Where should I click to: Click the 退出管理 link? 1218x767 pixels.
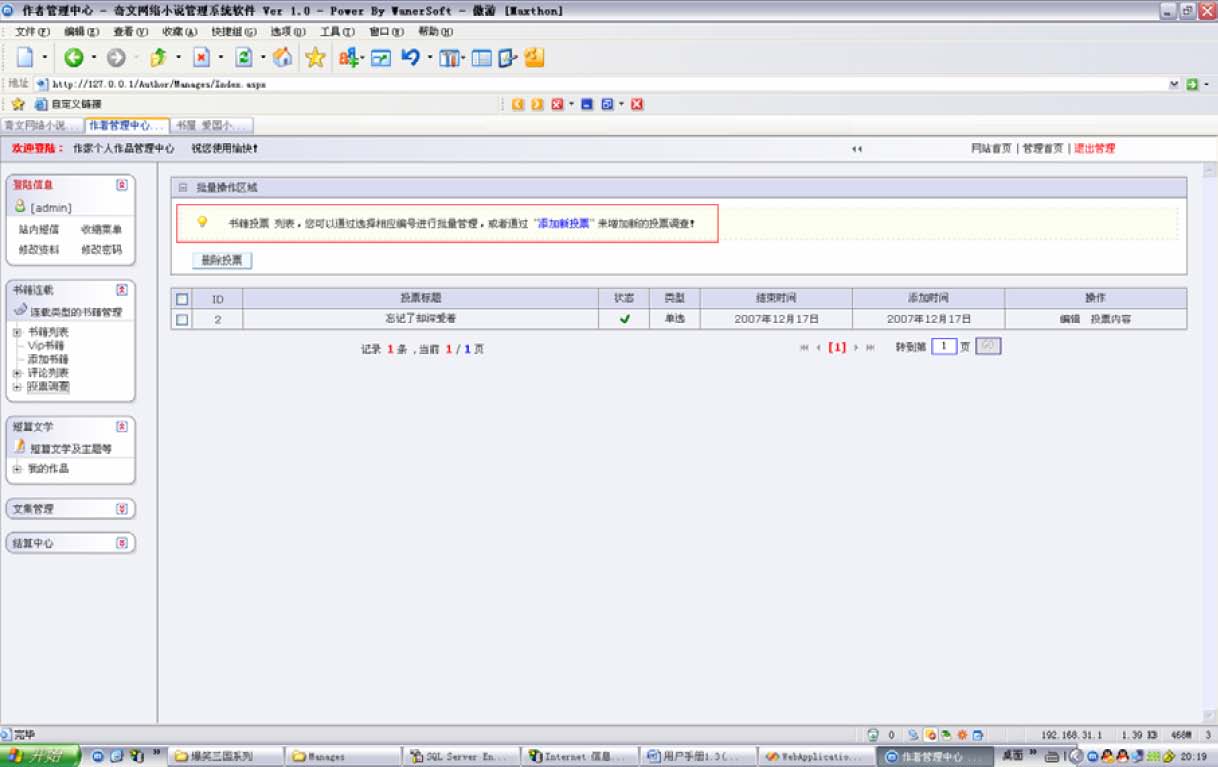(x=1094, y=149)
